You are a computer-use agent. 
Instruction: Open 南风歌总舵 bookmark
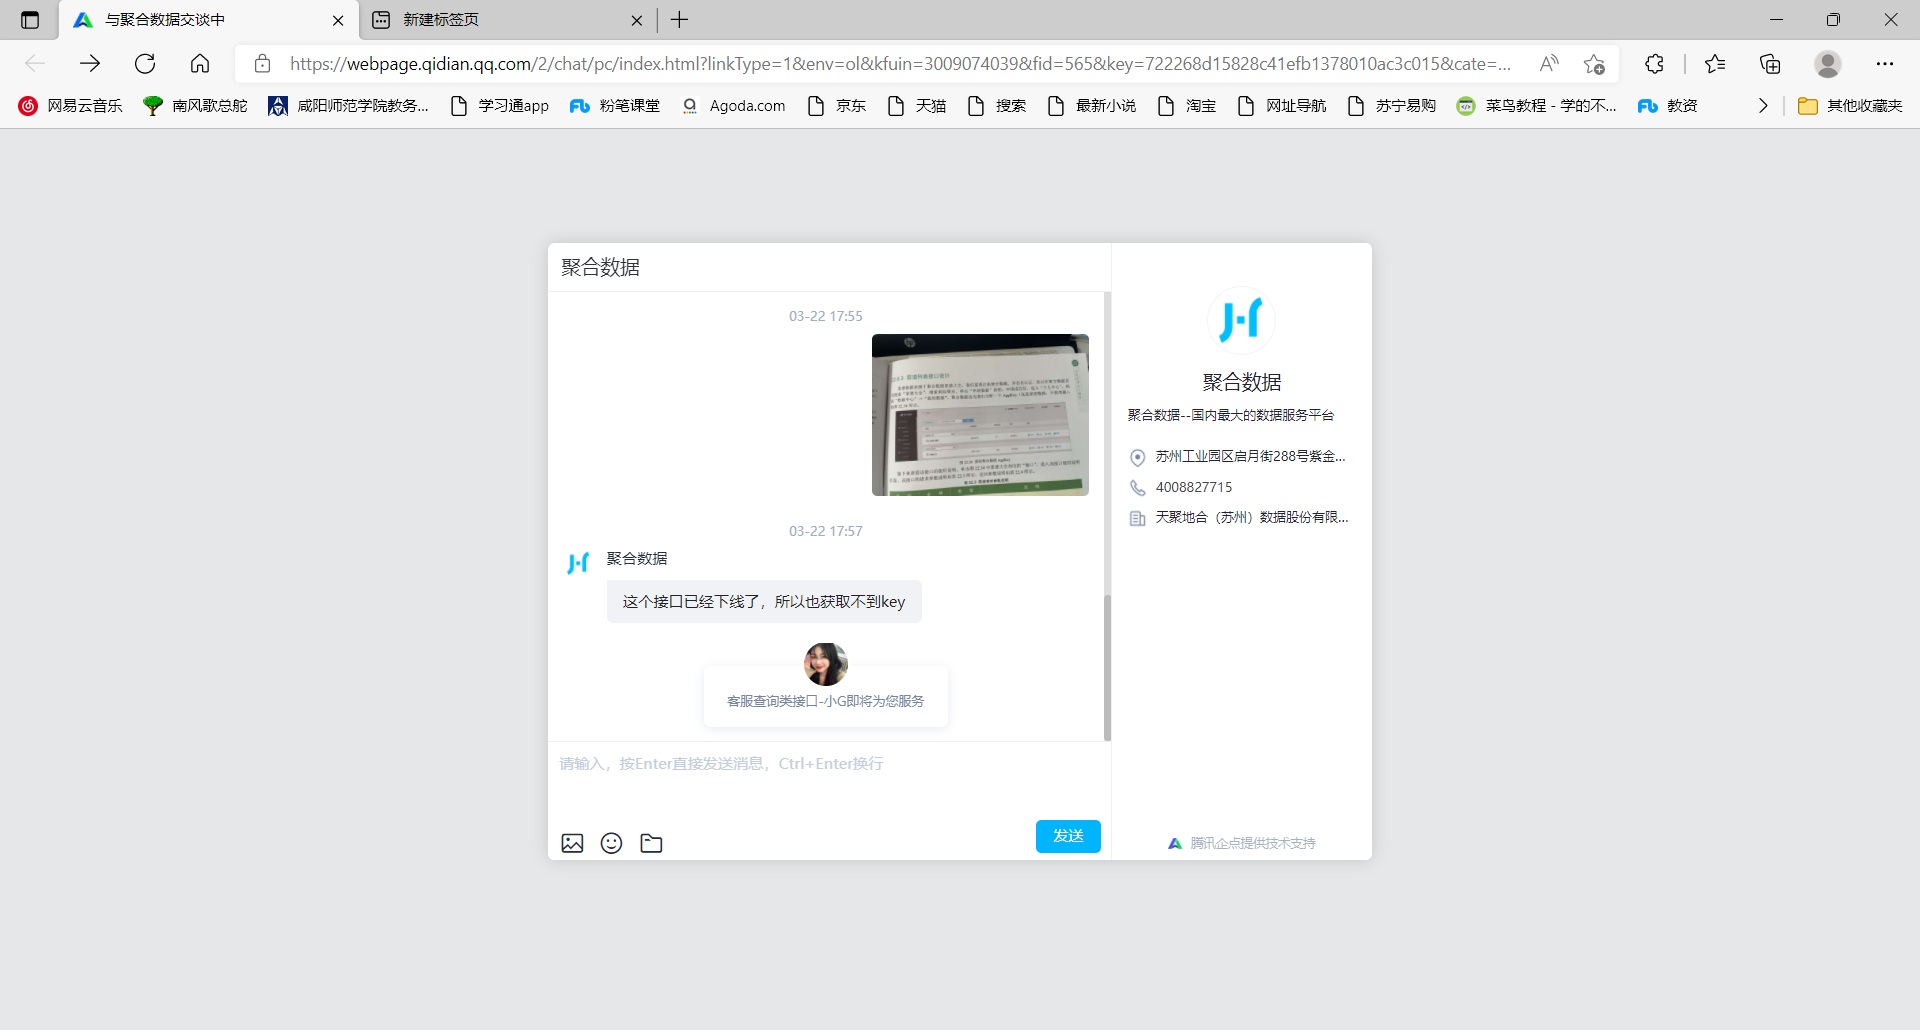[x=195, y=106]
